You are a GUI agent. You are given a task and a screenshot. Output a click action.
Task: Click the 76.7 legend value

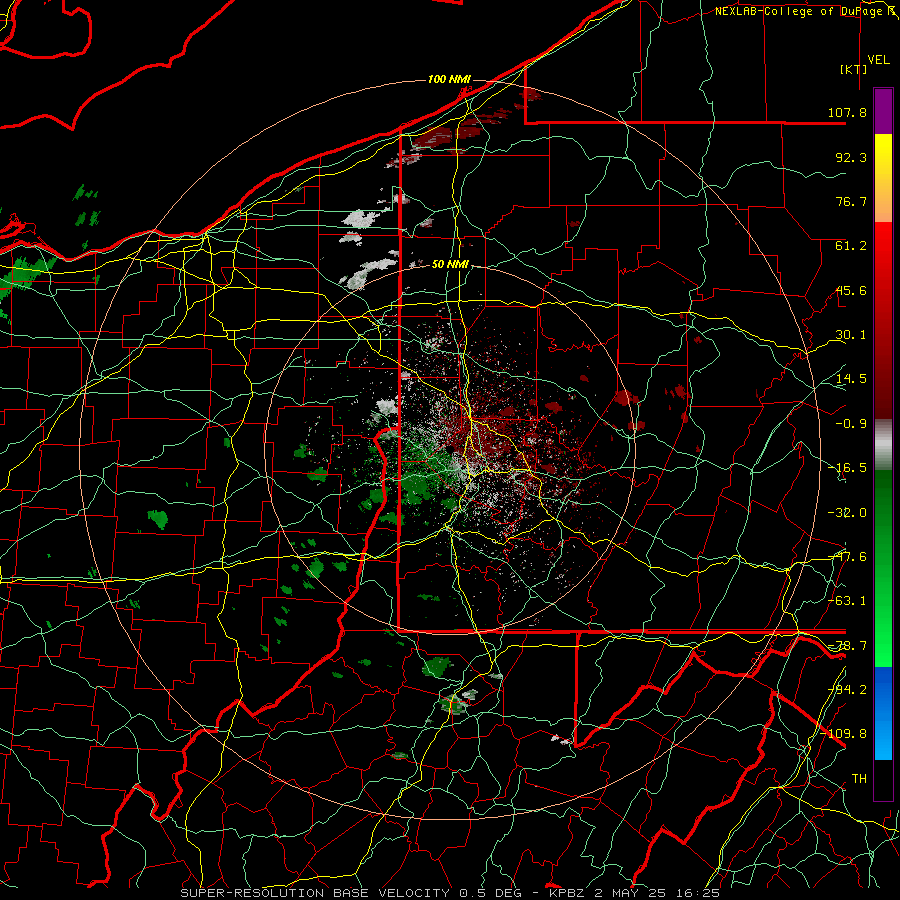coord(851,201)
